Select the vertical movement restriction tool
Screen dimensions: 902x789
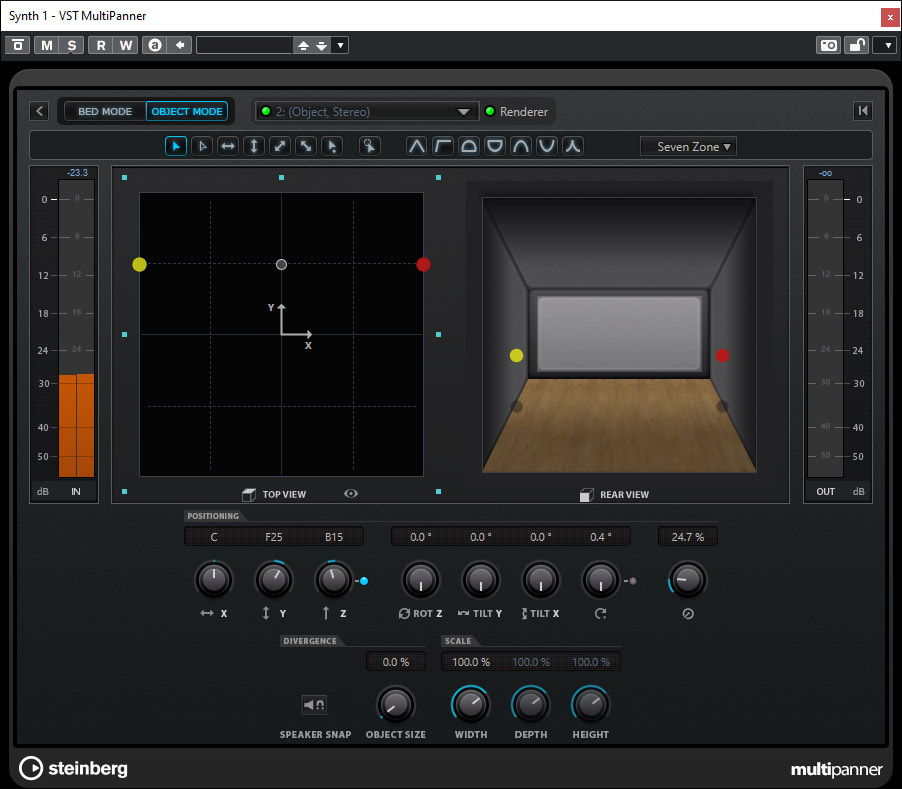[x=254, y=146]
